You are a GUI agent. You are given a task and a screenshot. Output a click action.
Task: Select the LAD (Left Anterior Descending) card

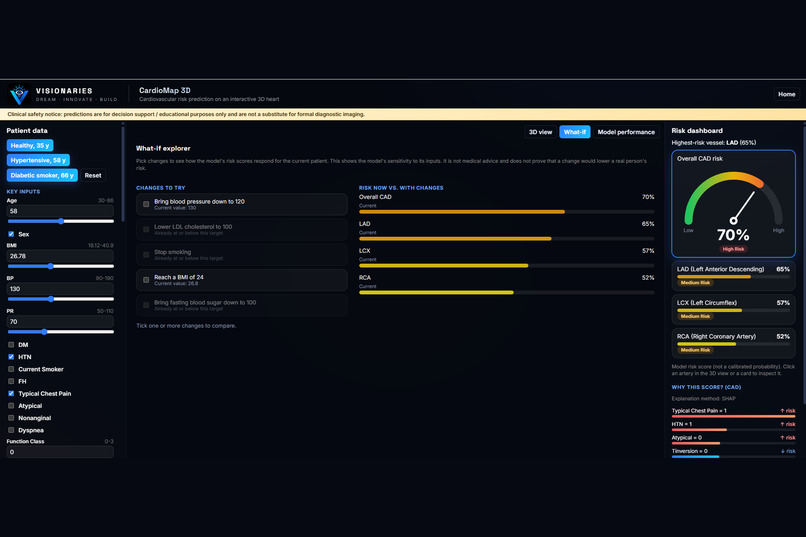pyautogui.click(x=733, y=276)
